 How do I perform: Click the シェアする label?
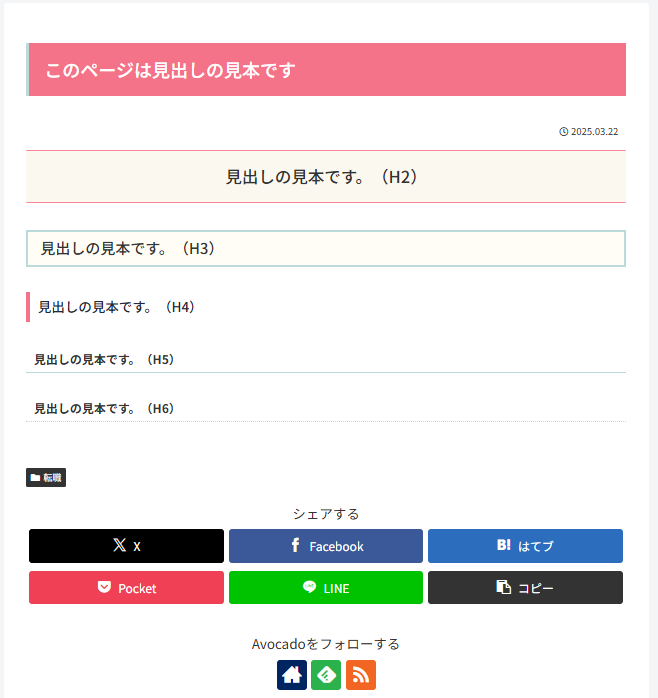click(x=326, y=514)
